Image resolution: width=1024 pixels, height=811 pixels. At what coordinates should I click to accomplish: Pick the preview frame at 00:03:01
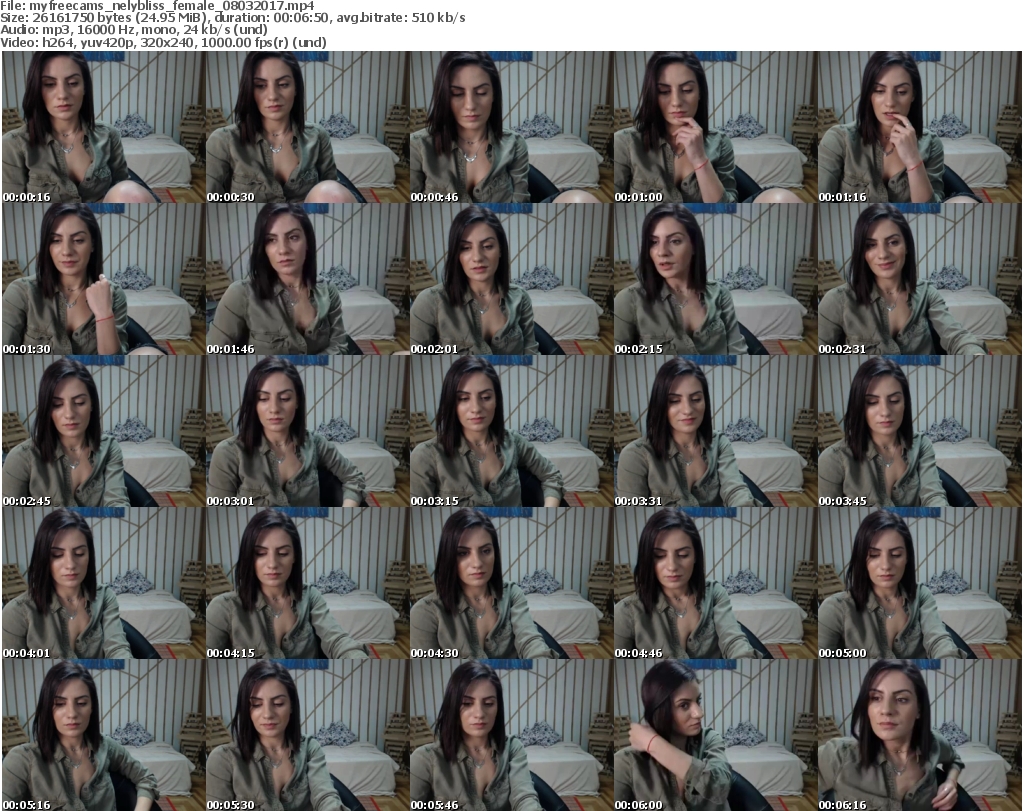point(308,432)
